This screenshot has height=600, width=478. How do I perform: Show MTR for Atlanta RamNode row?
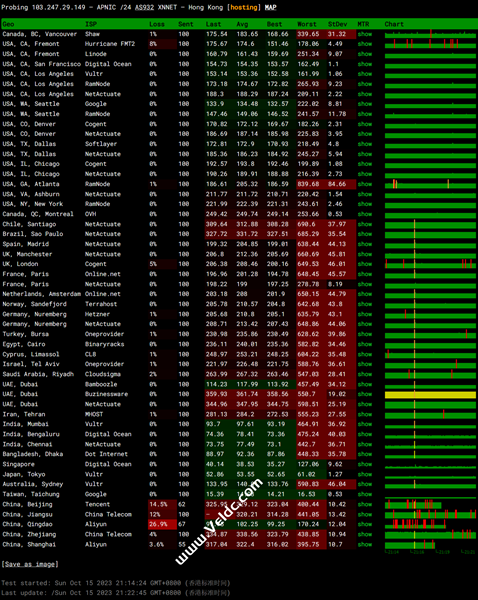(365, 184)
